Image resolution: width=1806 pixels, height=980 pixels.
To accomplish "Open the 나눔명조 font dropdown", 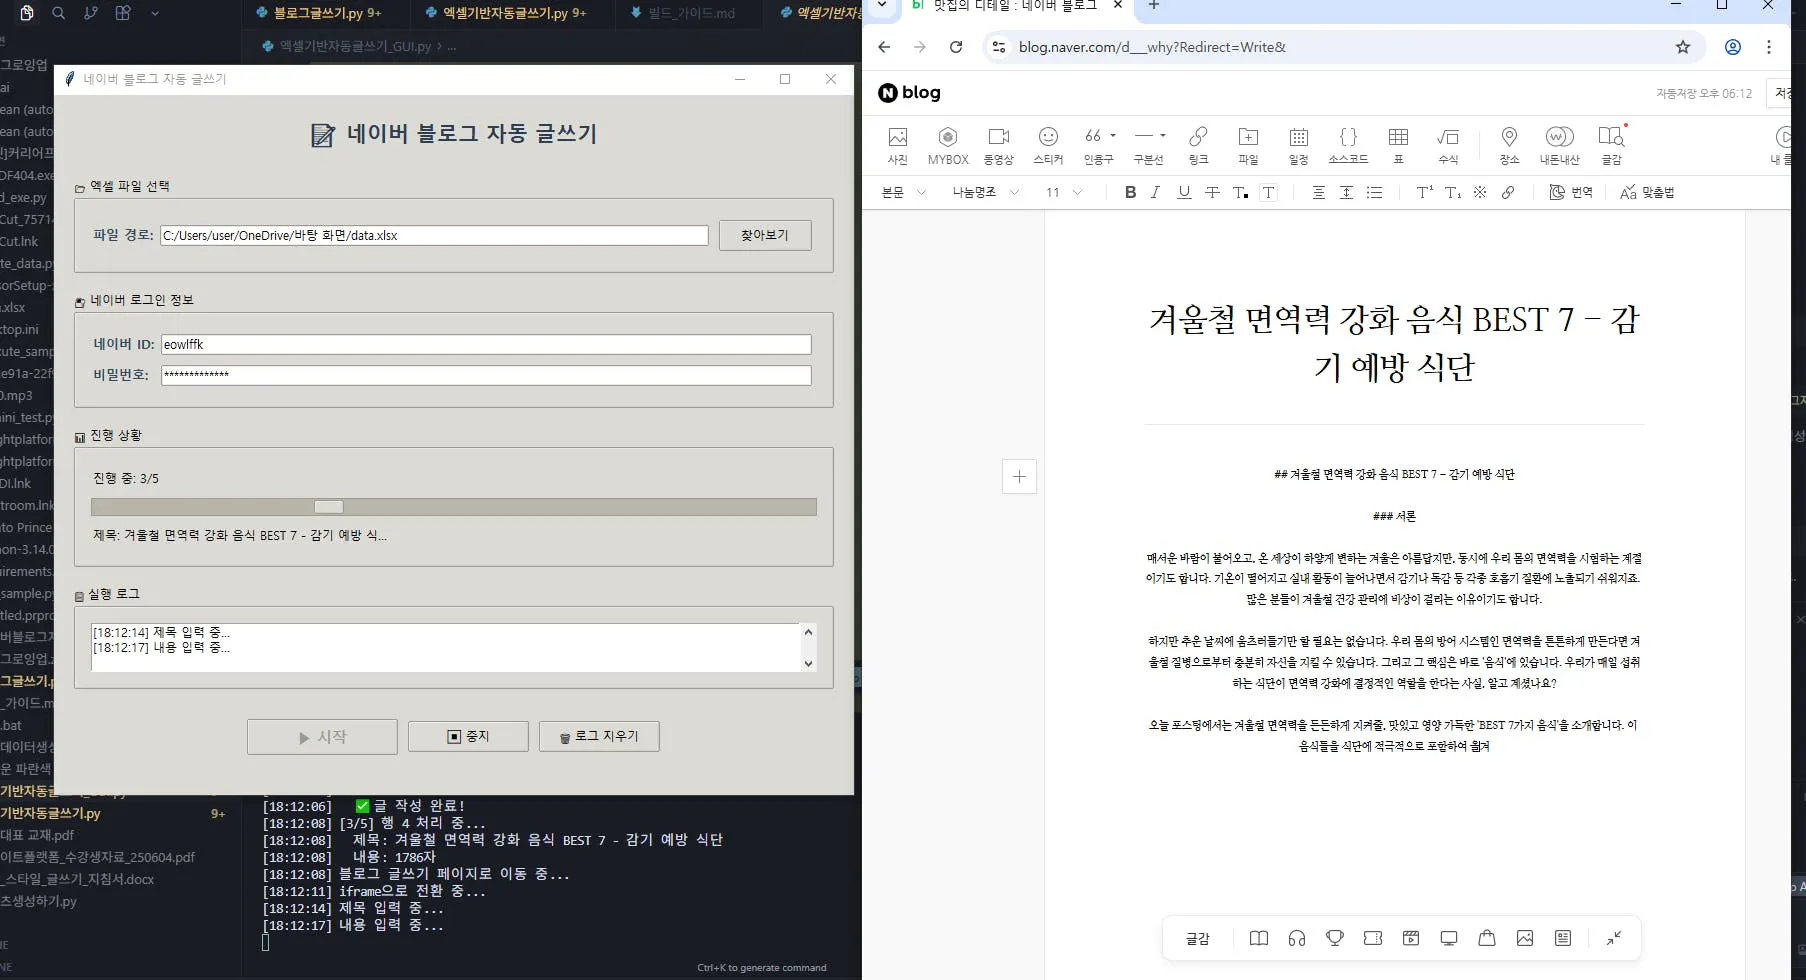I will point(985,192).
